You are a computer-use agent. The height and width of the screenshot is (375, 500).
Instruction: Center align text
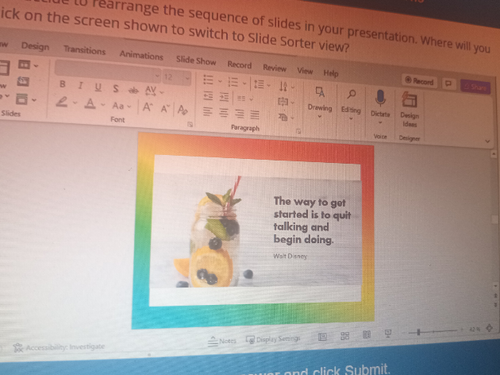[223, 113]
